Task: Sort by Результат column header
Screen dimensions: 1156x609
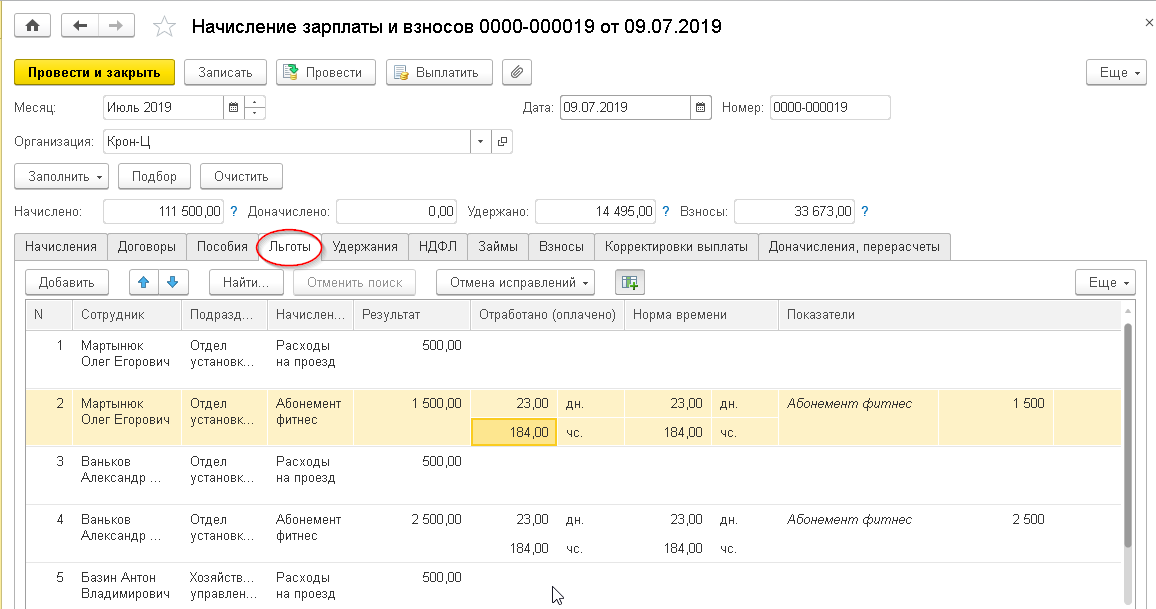Action: 411,315
